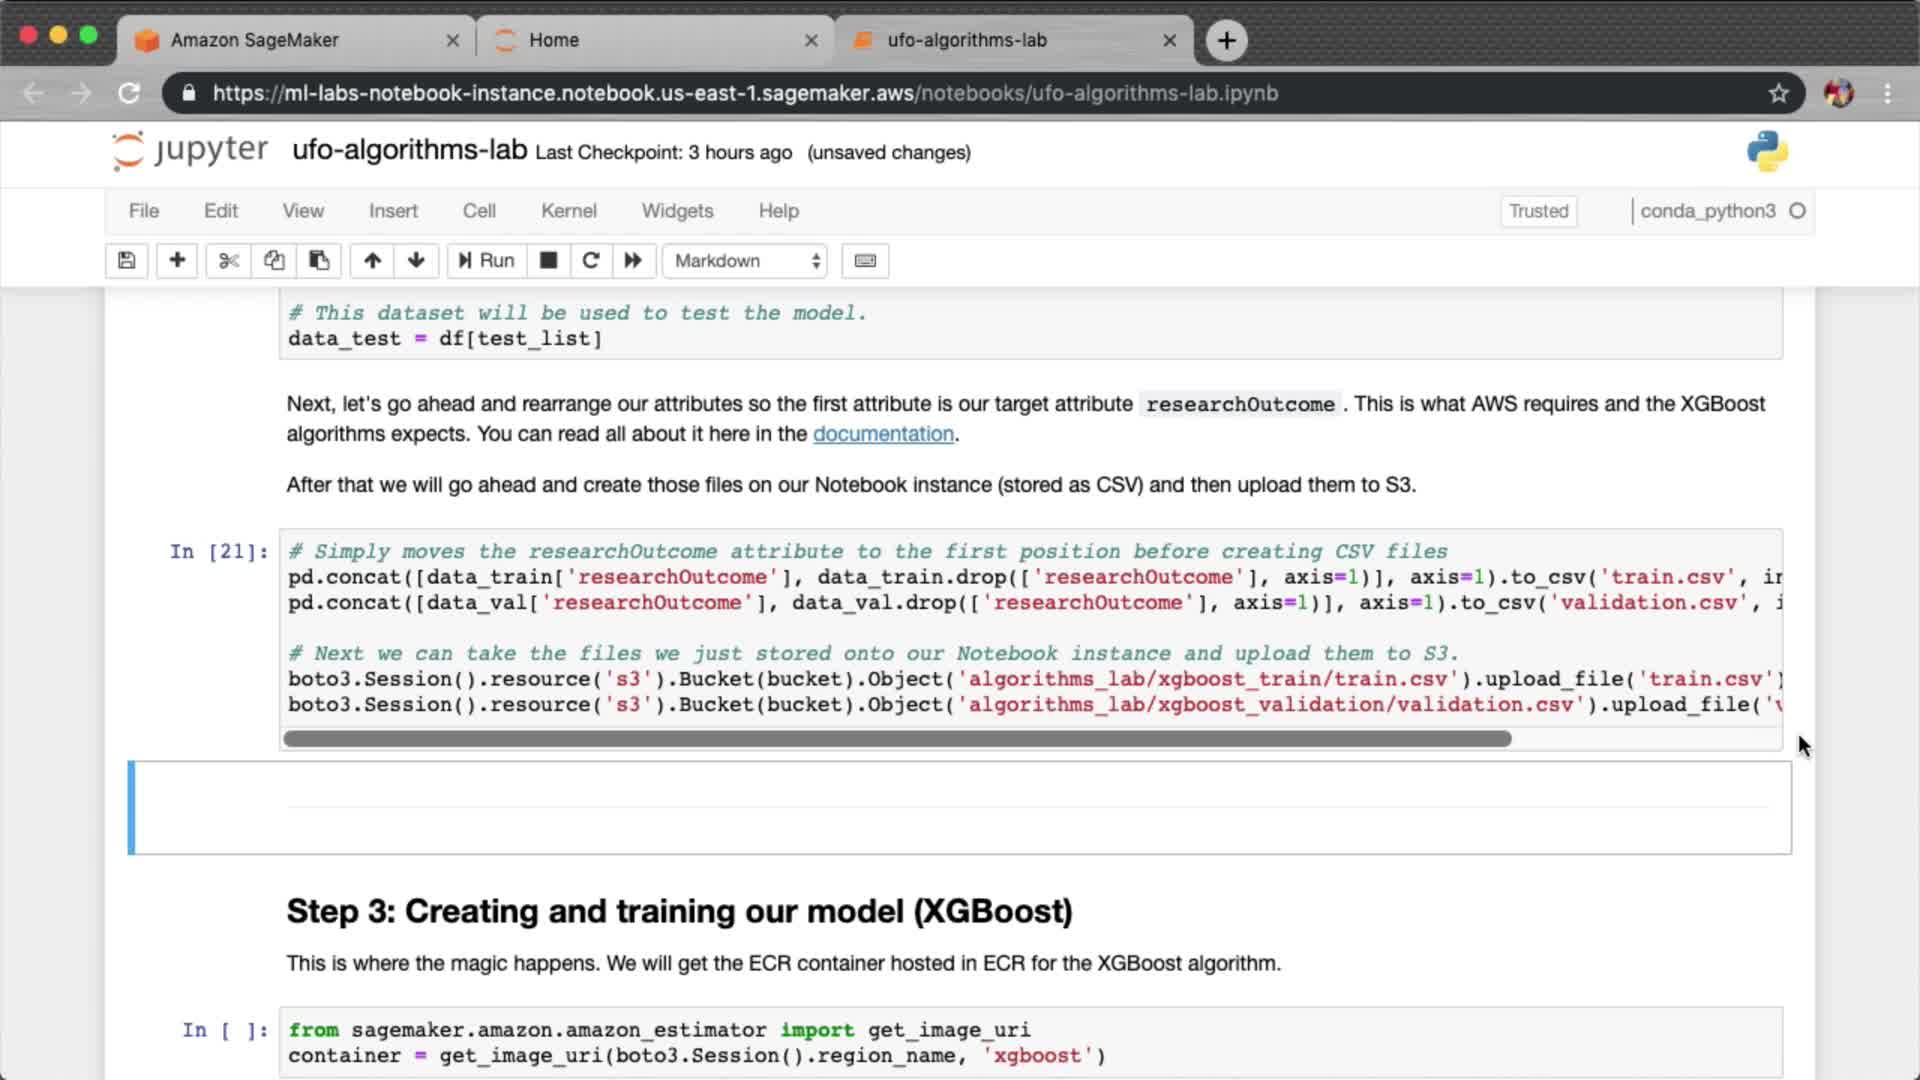Copy selected cells using the toolbar icon
This screenshot has width=1920, height=1080.
pyautogui.click(x=274, y=261)
